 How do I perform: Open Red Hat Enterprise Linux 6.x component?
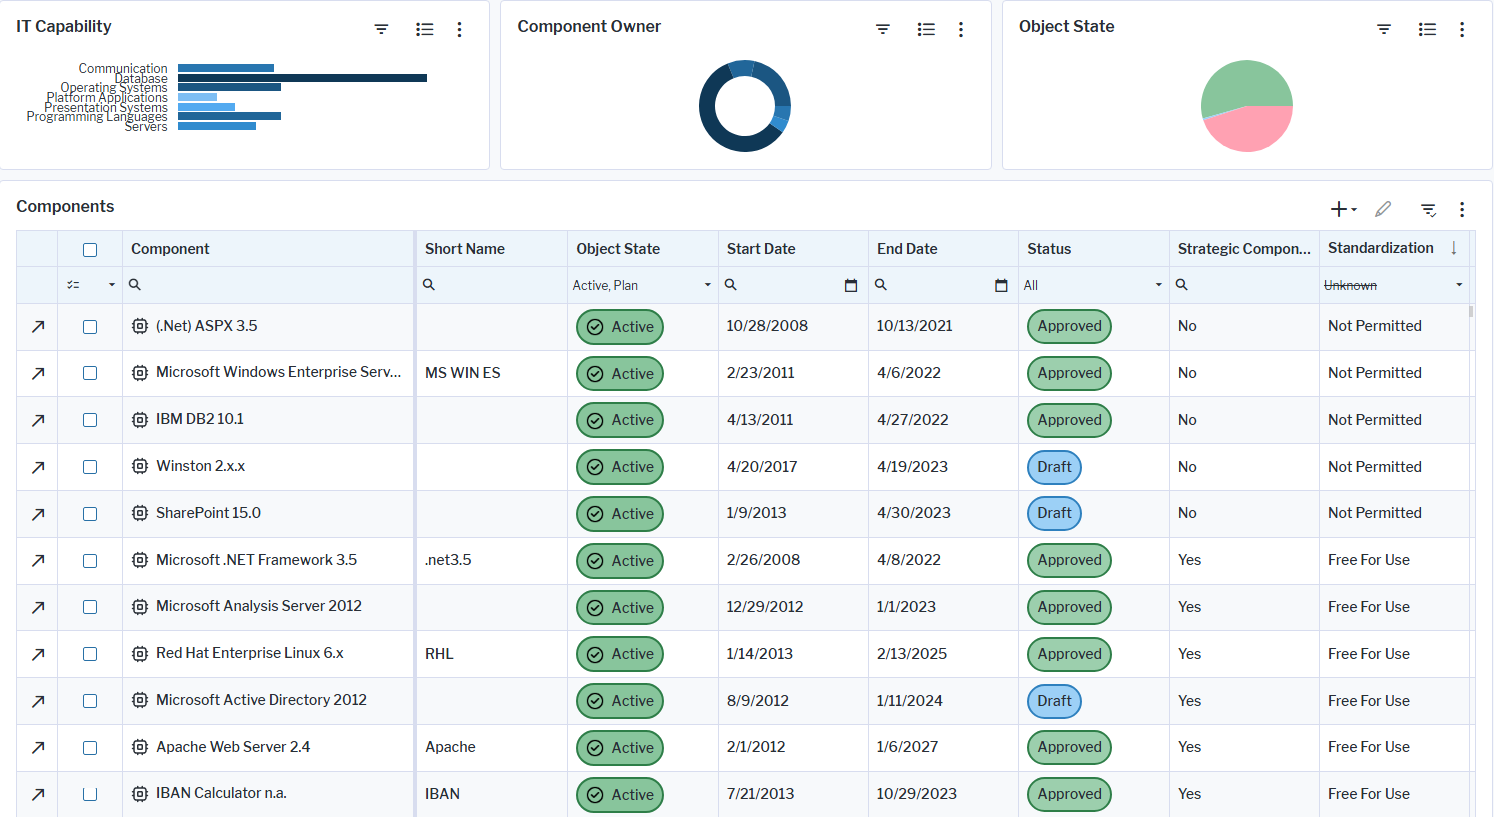(x=249, y=653)
